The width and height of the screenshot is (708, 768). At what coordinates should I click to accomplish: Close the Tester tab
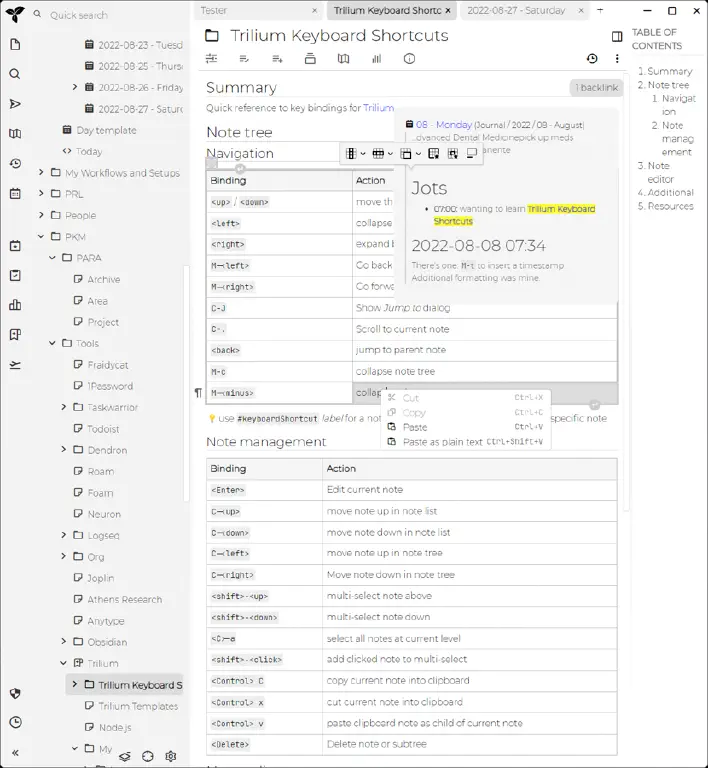click(x=315, y=10)
